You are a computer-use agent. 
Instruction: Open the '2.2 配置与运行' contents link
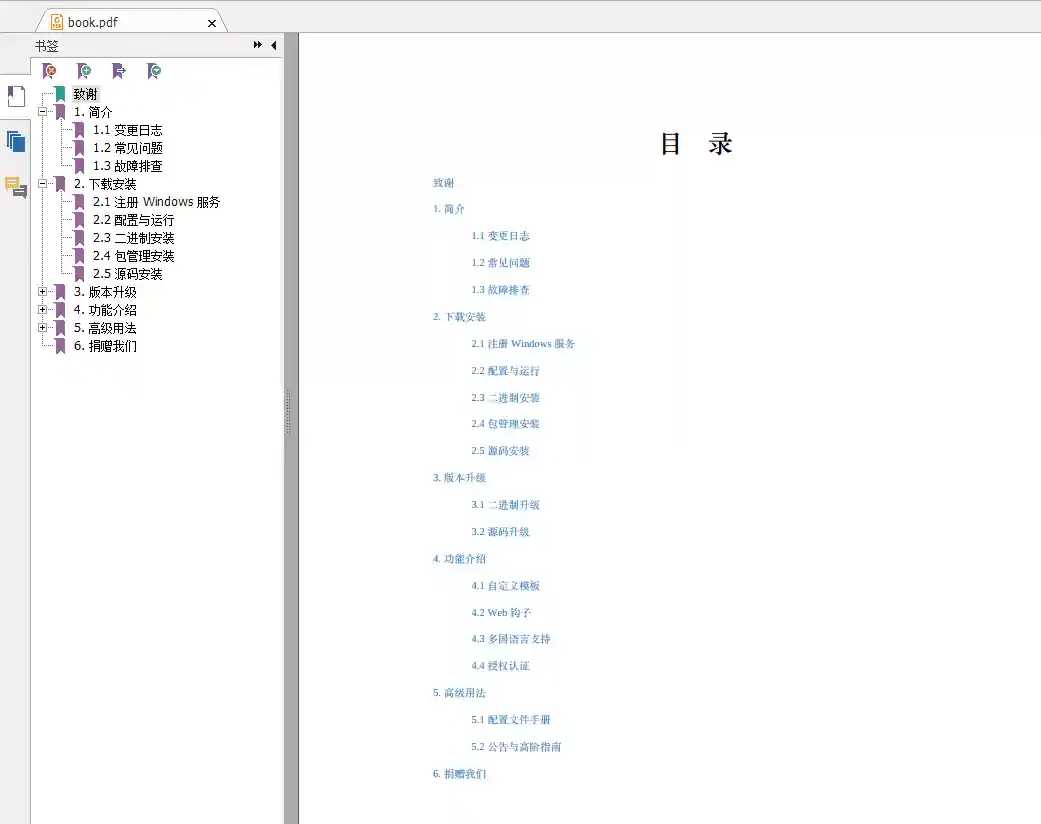[505, 371]
